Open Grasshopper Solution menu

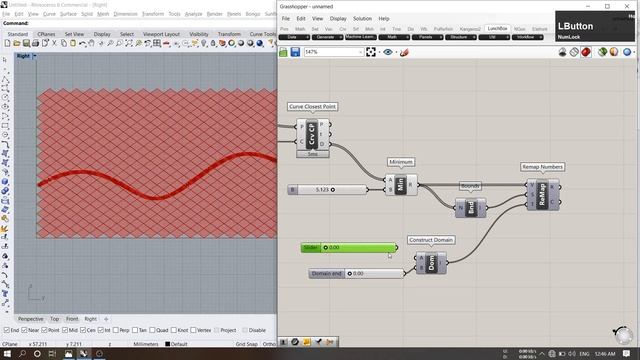click(362, 19)
